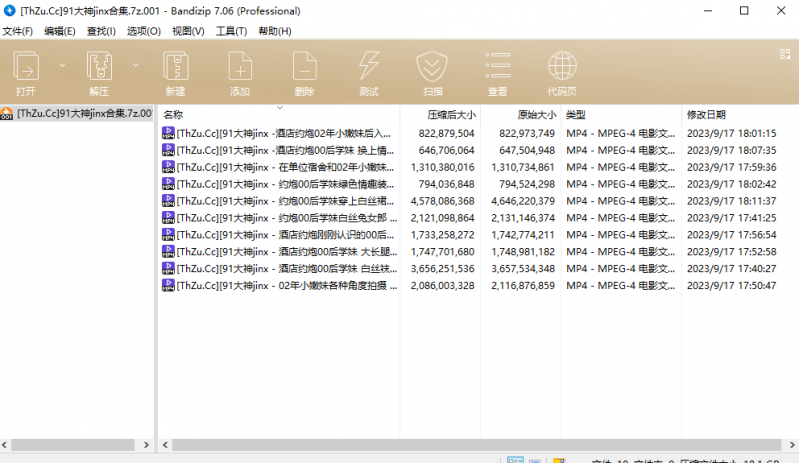Click the tree panel horizontal scrollbar thumb
Viewport: 799px width, 463px height.
click(72, 445)
